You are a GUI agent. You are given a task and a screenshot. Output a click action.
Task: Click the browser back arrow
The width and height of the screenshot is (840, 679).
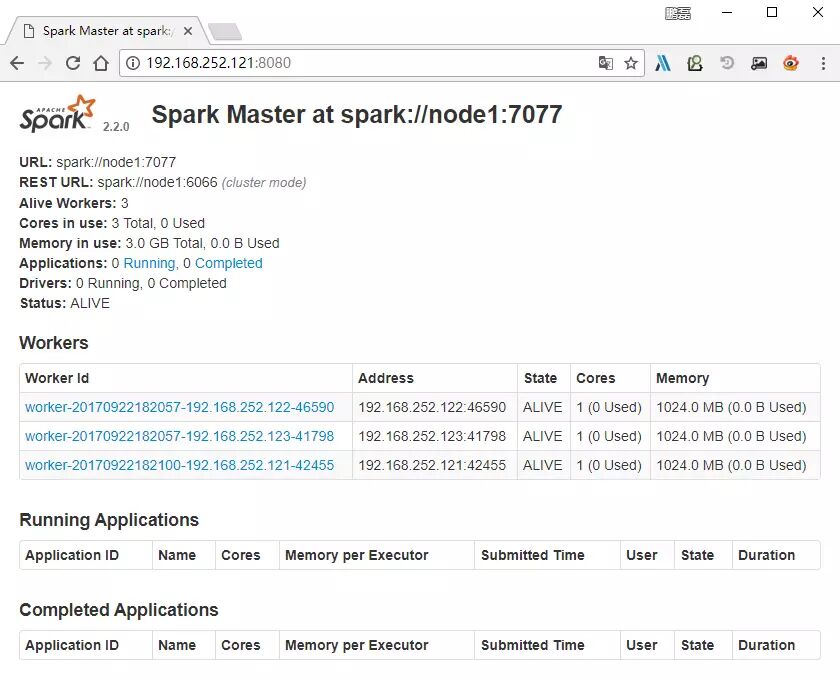(17, 63)
